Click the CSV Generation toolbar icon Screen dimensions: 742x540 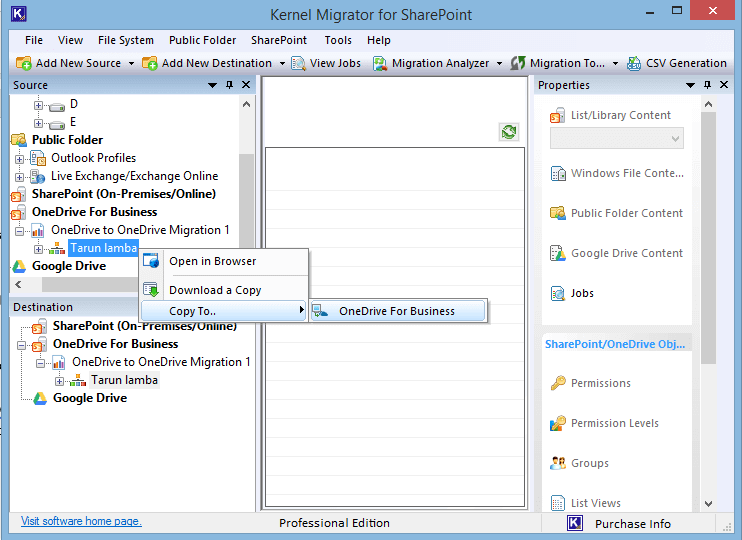tap(634, 63)
